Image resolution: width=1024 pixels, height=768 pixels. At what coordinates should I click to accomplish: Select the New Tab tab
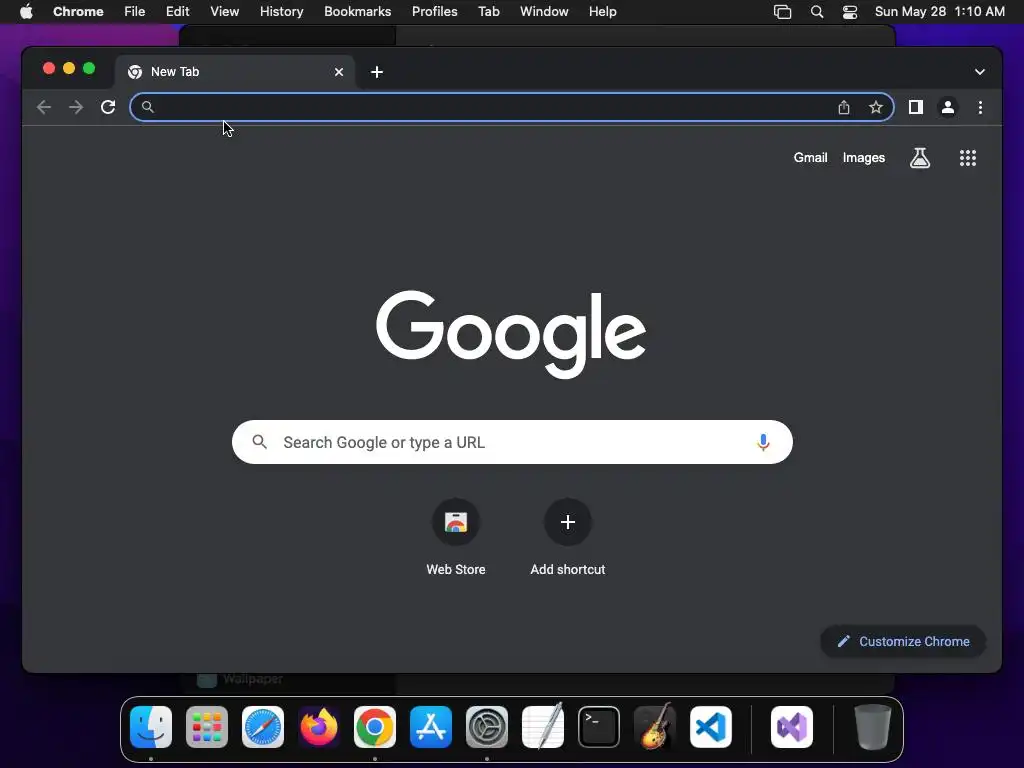click(x=235, y=72)
